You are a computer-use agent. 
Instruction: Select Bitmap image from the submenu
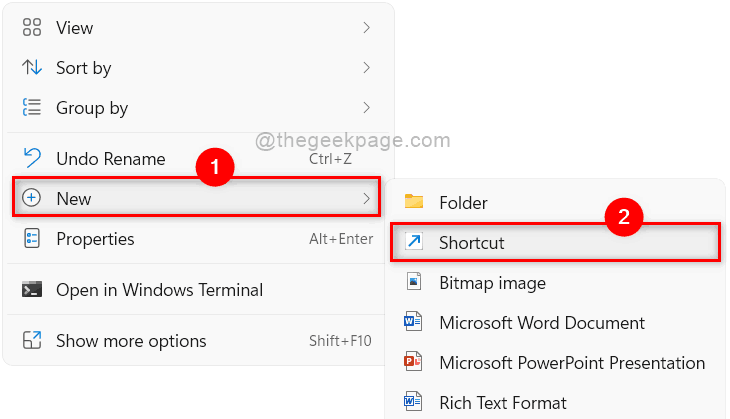point(492,283)
